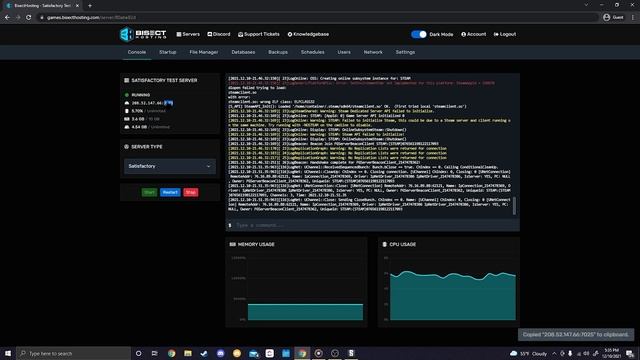The image size is (640, 360).
Task: Expand the Satisfactory server type dropdown
Action: point(170,166)
